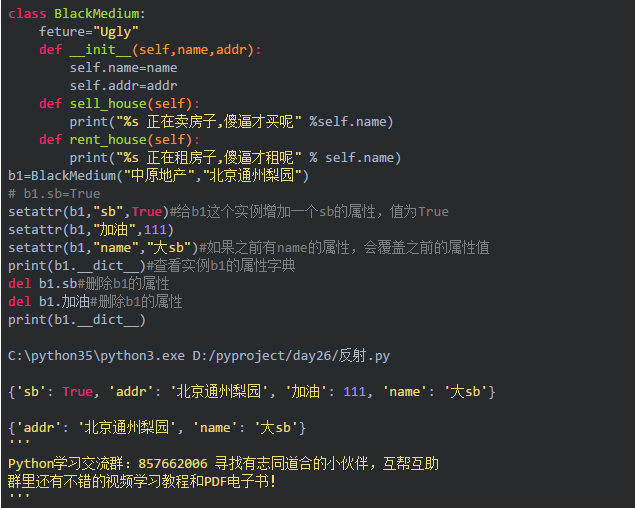
Task: Click the output dictionary containing 'sb': True
Action: pos(251,391)
